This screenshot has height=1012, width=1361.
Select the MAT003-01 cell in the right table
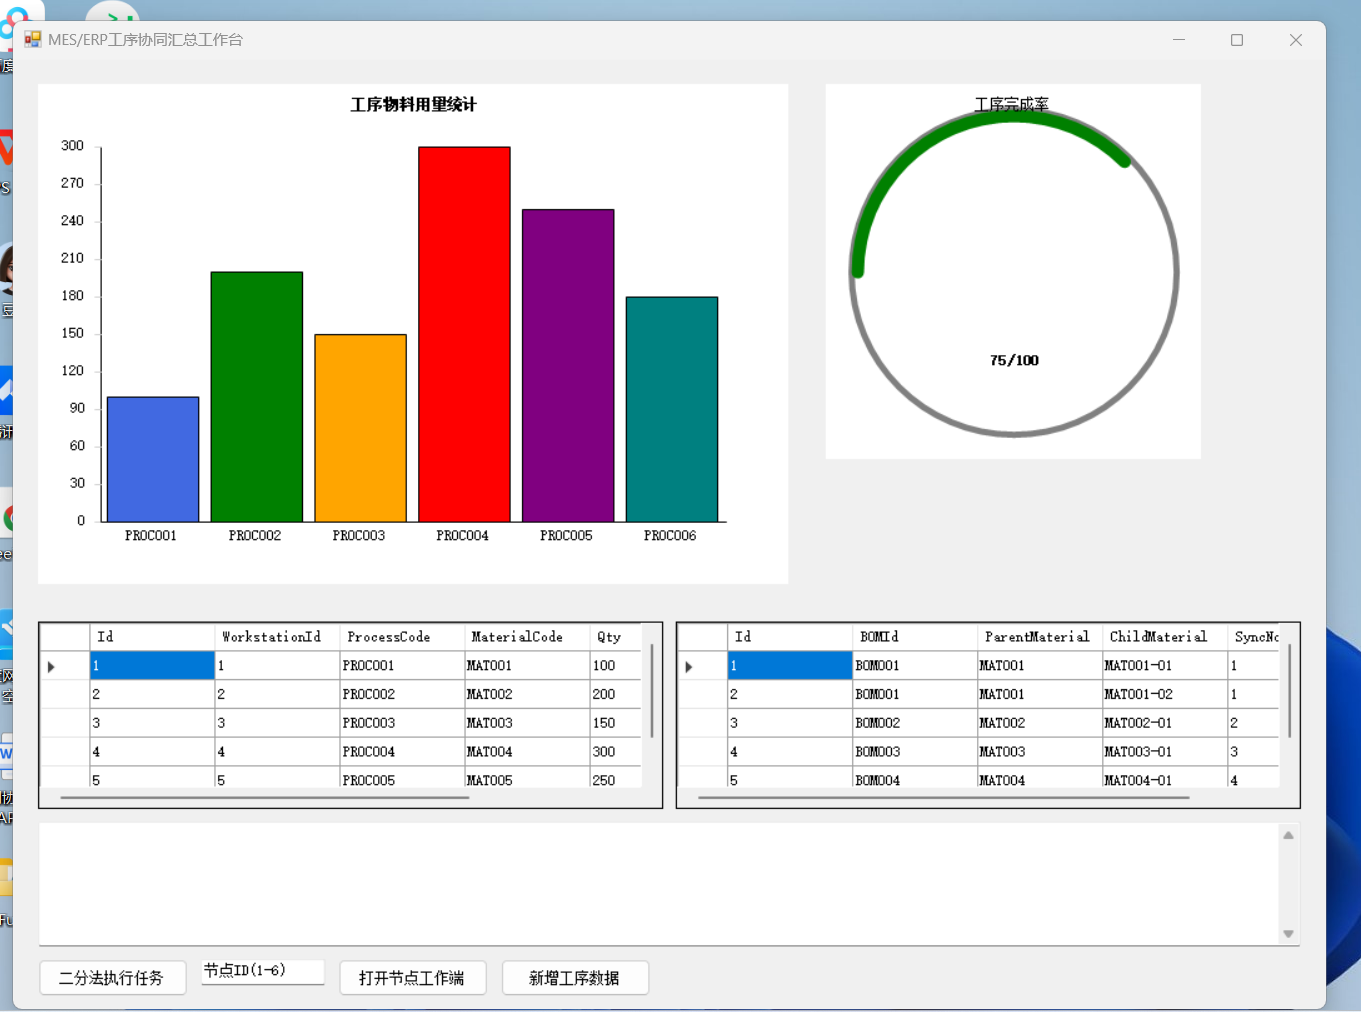click(x=1165, y=752)
